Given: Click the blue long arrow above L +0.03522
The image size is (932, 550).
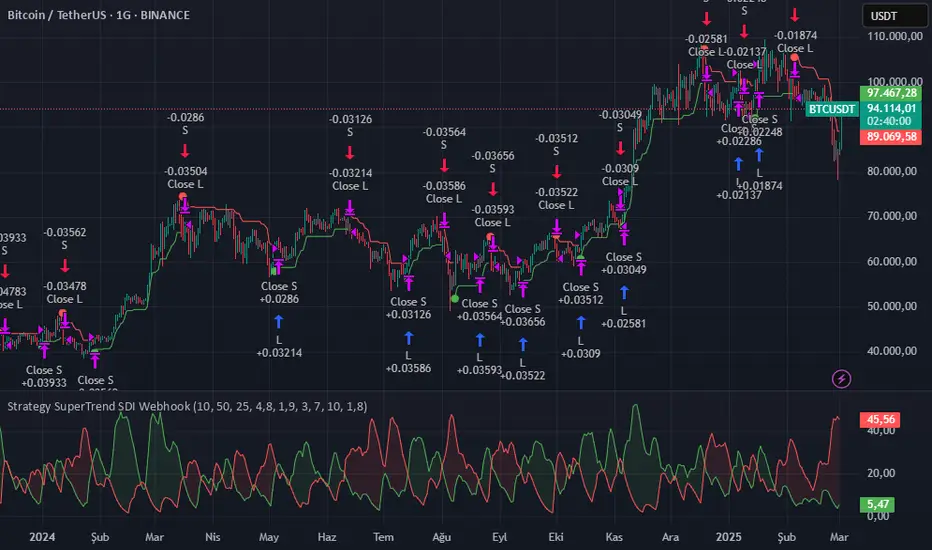Looking at the screenshot, I should tap(522, 344).
